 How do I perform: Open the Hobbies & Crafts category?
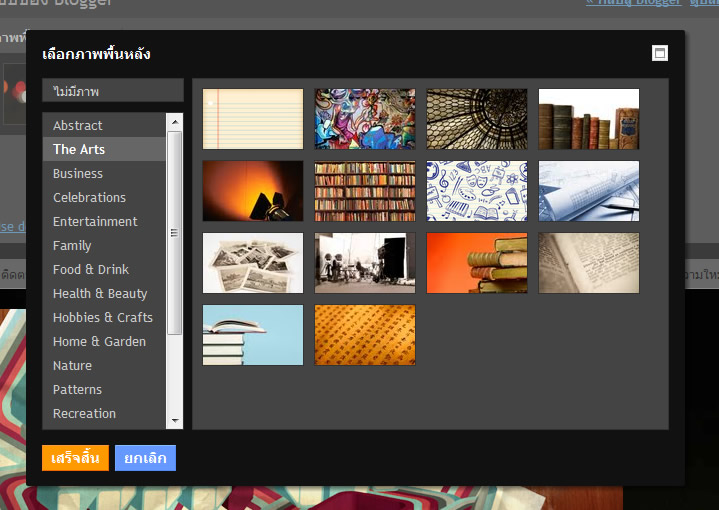(103, 317)
